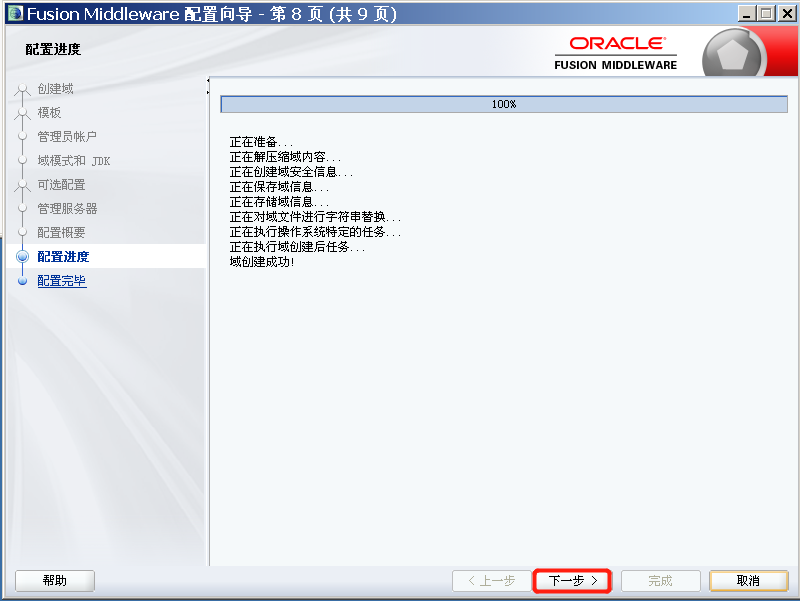
Task: Click the 配置进度 step bullet icon
Action: click(22, 257)
